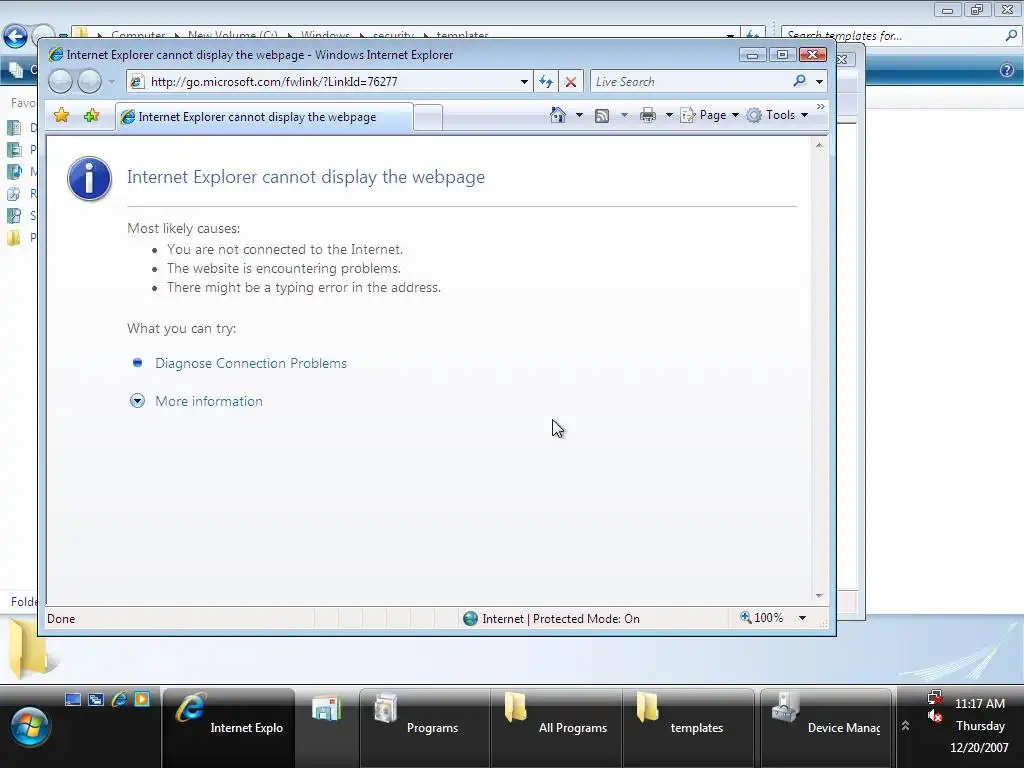
Task: Switch to Device Manager taskbar button
Action: [x=825, y=728]
